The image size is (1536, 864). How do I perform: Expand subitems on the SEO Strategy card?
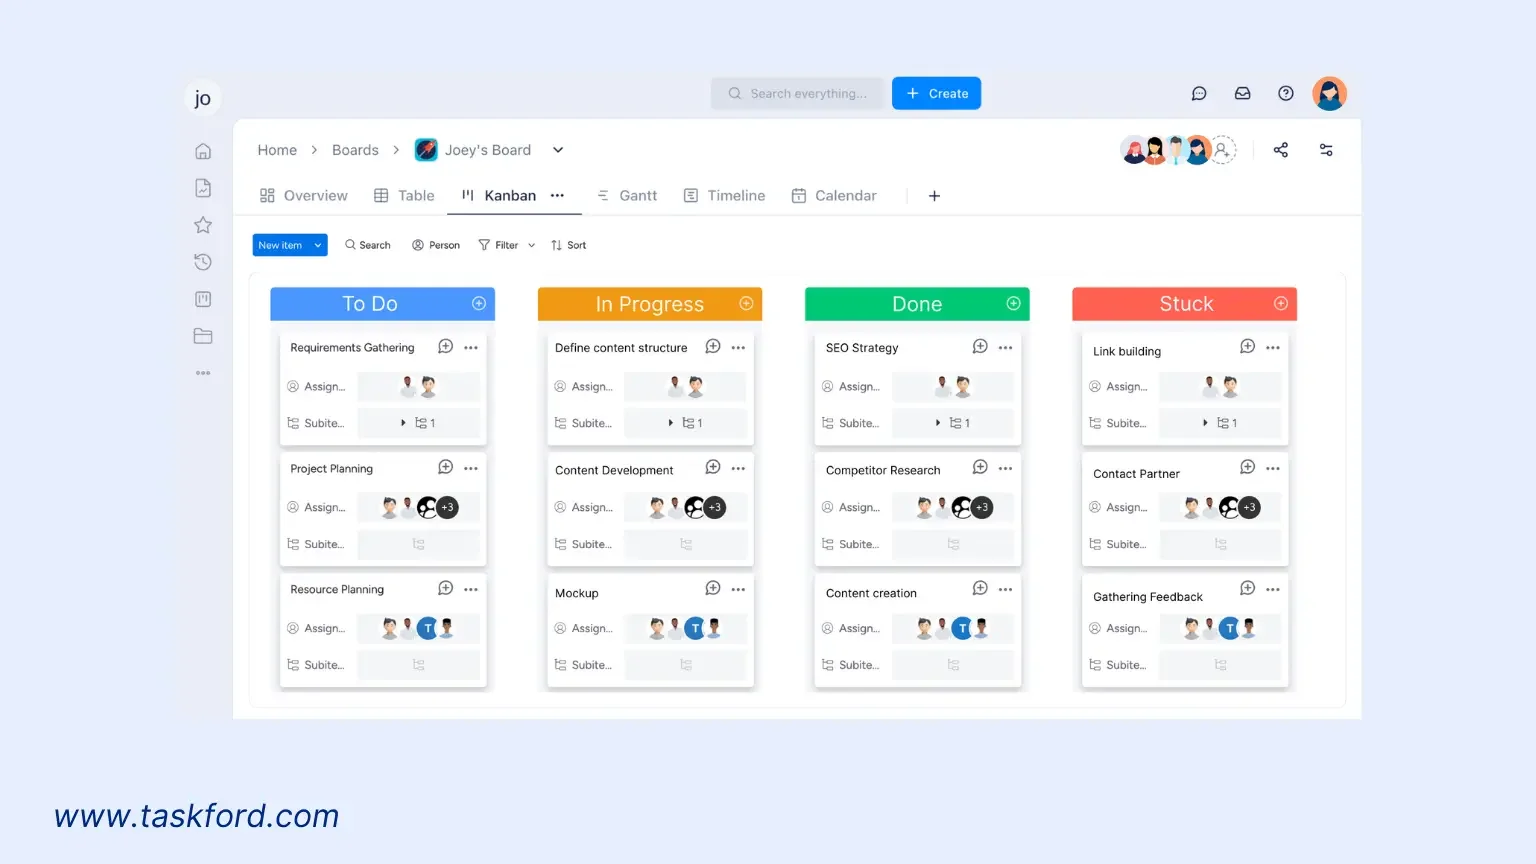tap(939, 423)
